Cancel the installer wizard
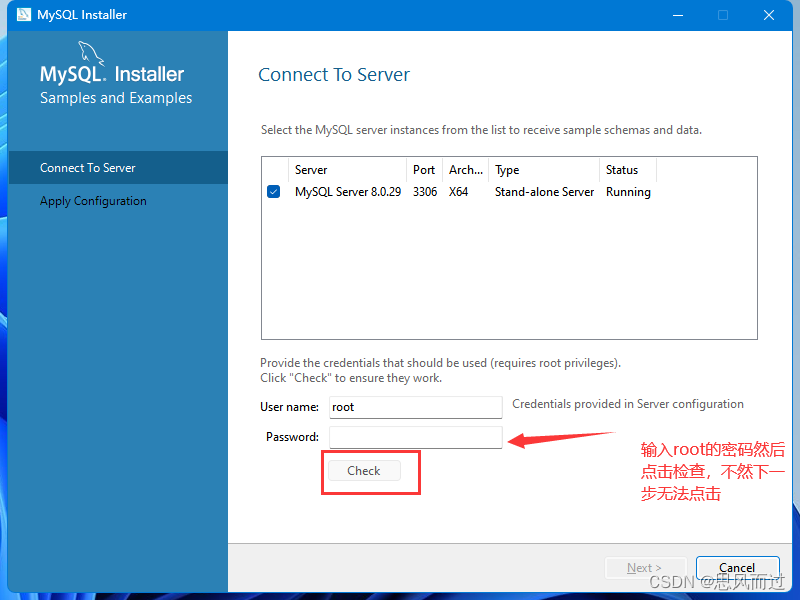The image size is (800, 600). (737, 567)
